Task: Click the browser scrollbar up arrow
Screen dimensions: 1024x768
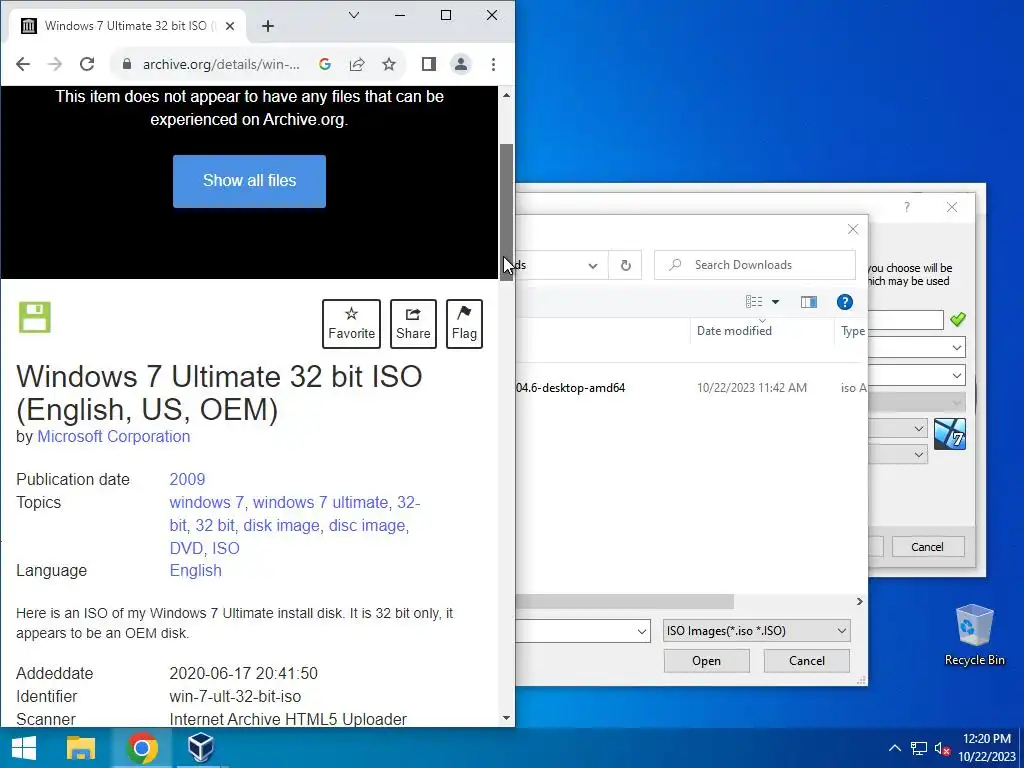Action: click(506, 95)
